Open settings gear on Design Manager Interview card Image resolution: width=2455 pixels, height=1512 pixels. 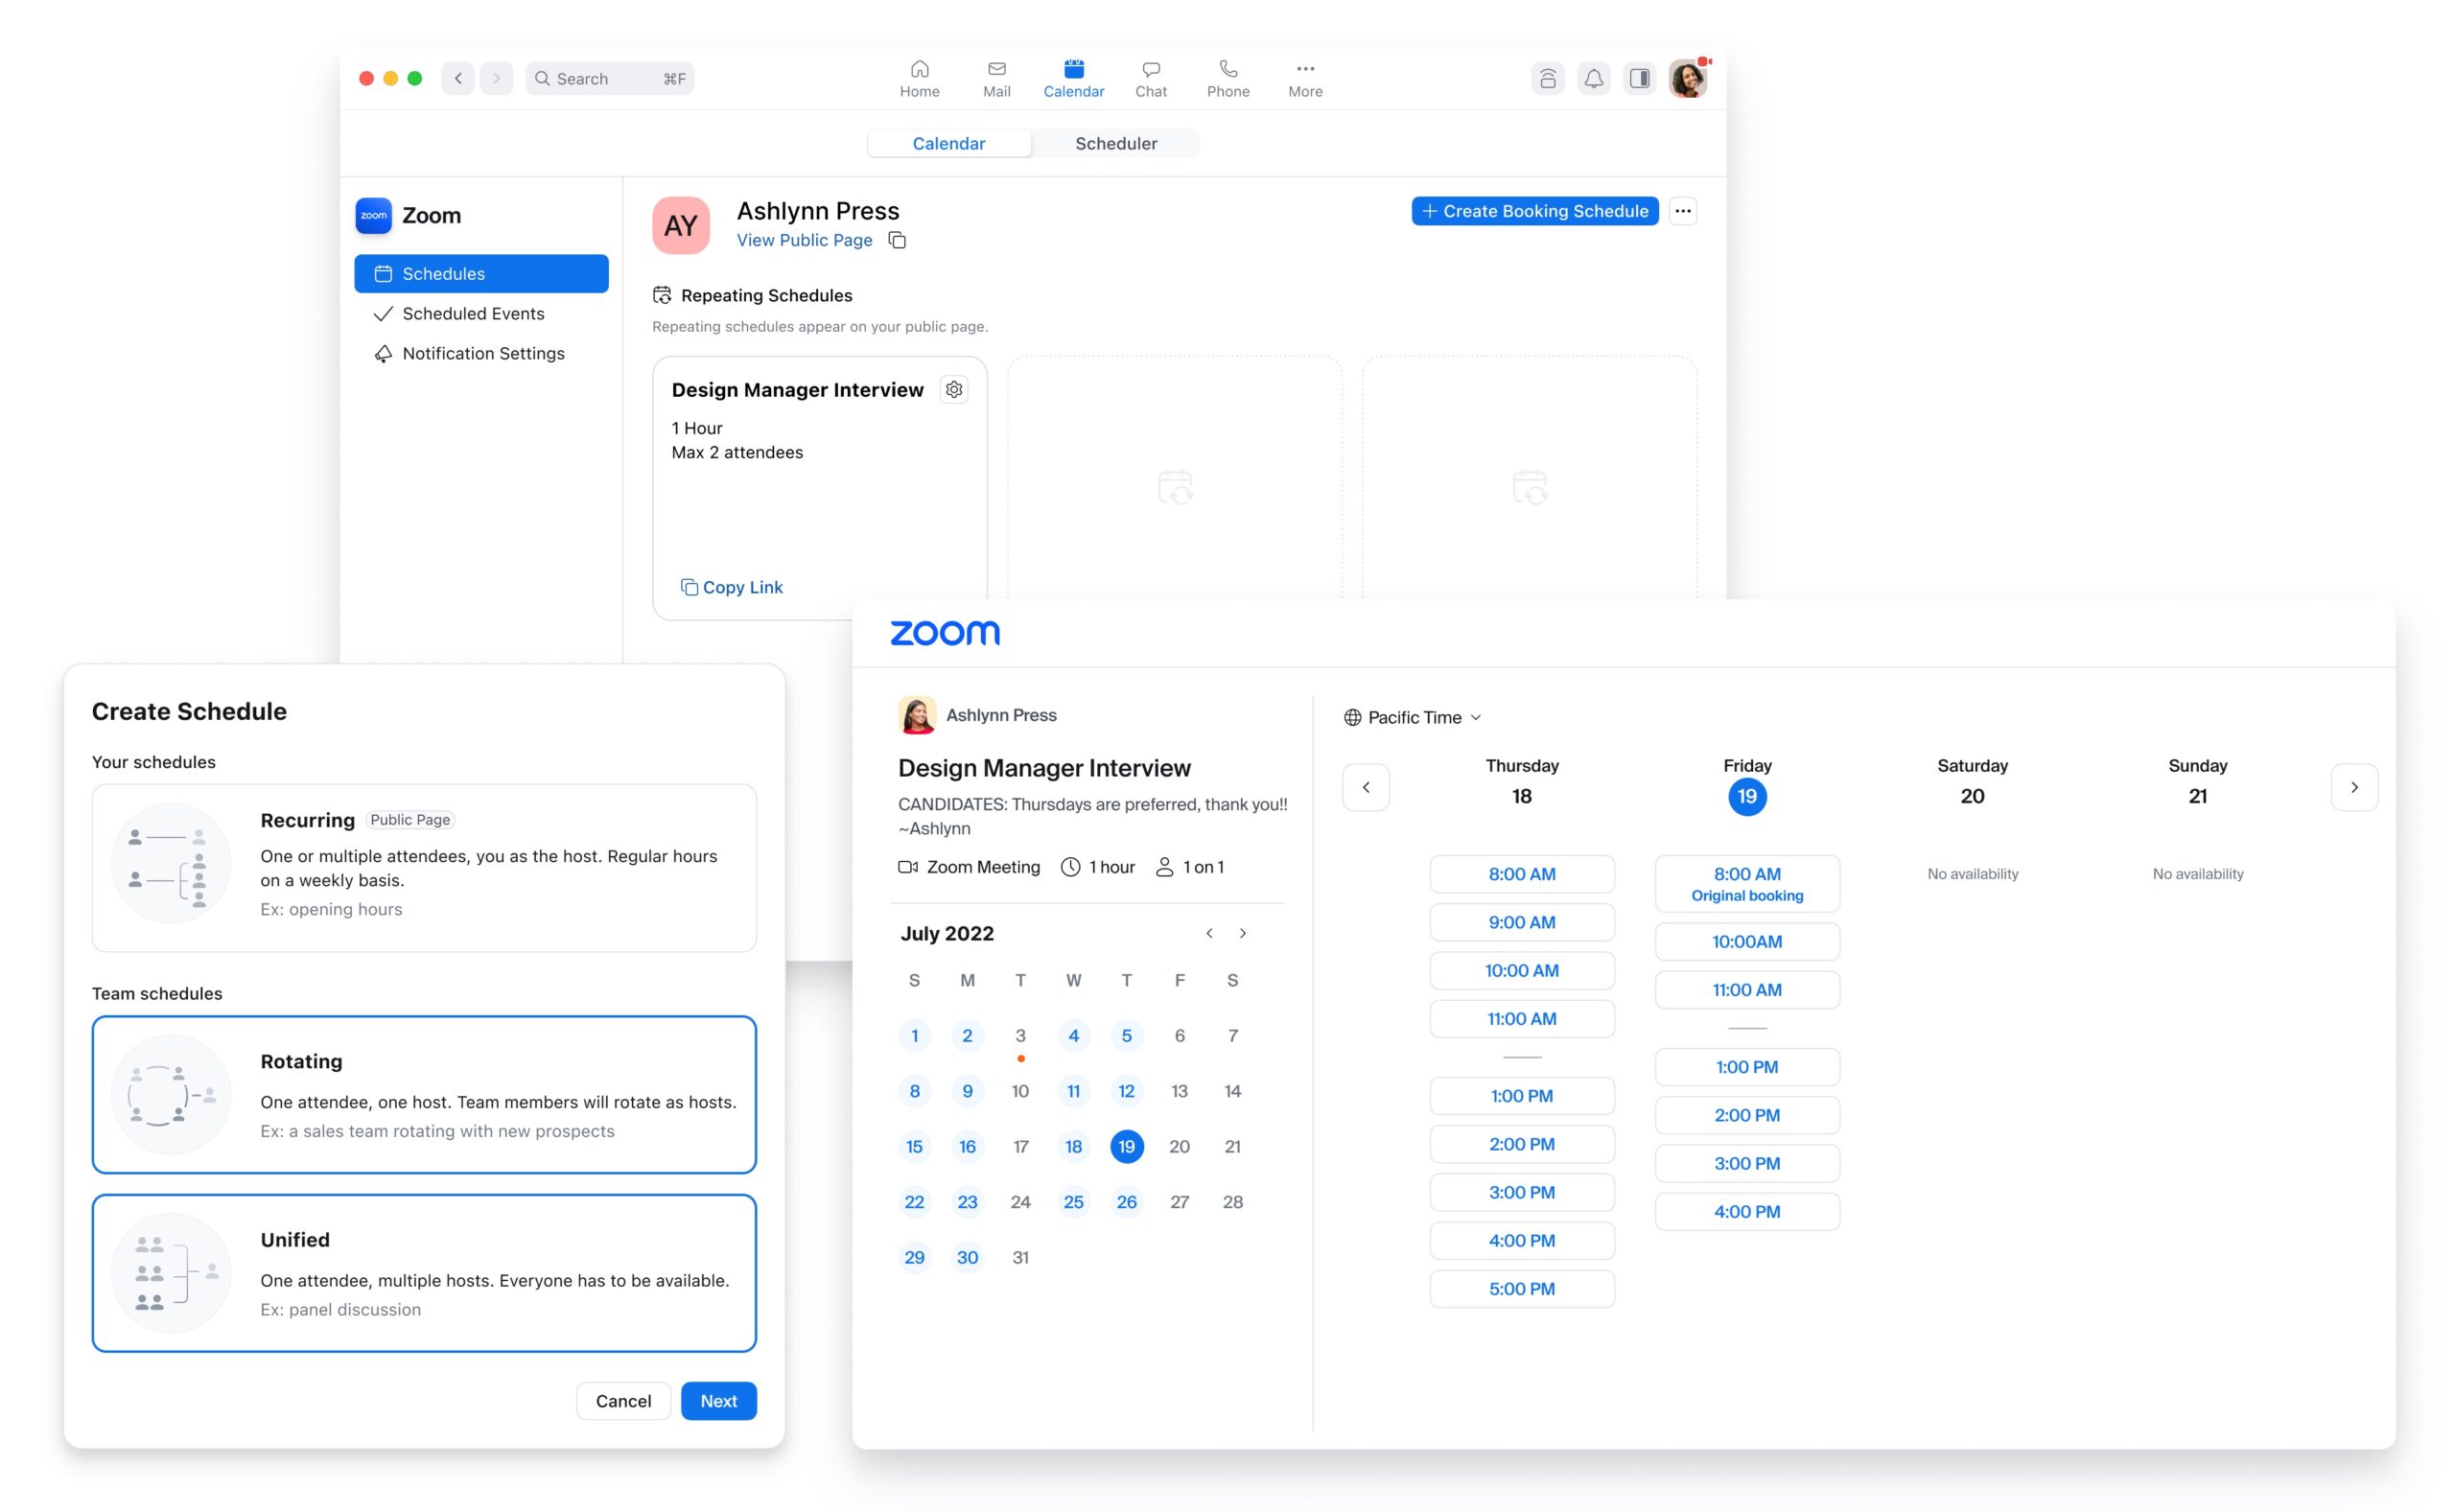[x=954, y=390]
